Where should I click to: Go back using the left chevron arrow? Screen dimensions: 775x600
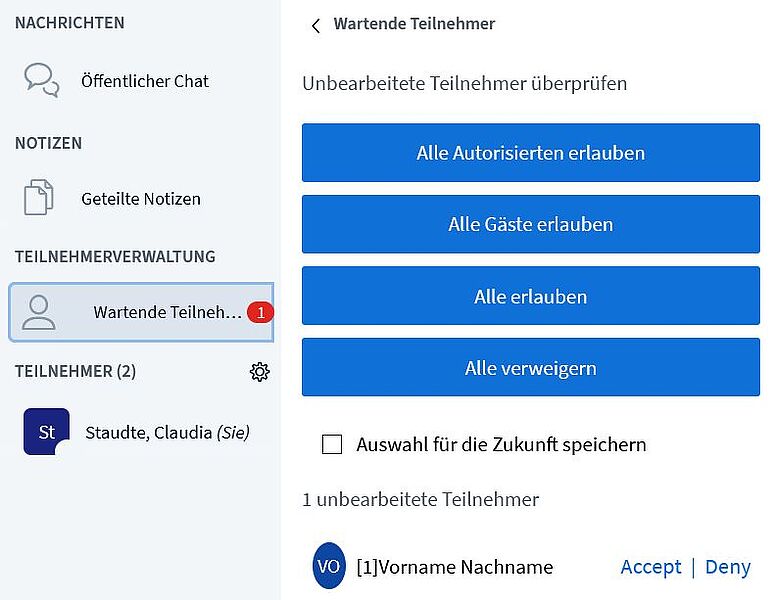coord(316,25)
